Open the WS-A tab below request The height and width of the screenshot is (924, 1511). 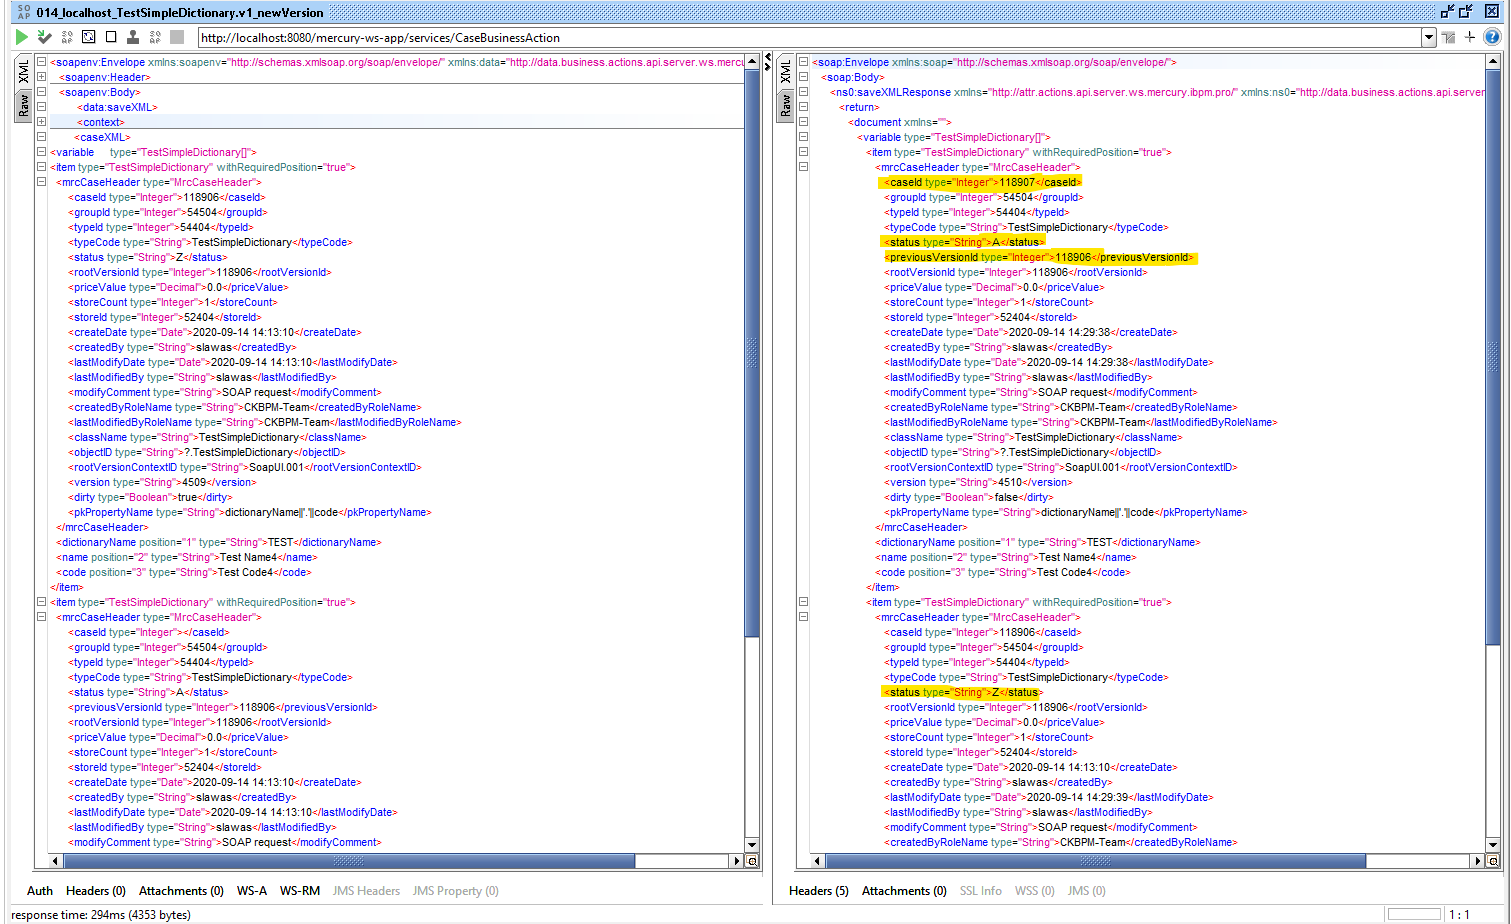(252, 891)
